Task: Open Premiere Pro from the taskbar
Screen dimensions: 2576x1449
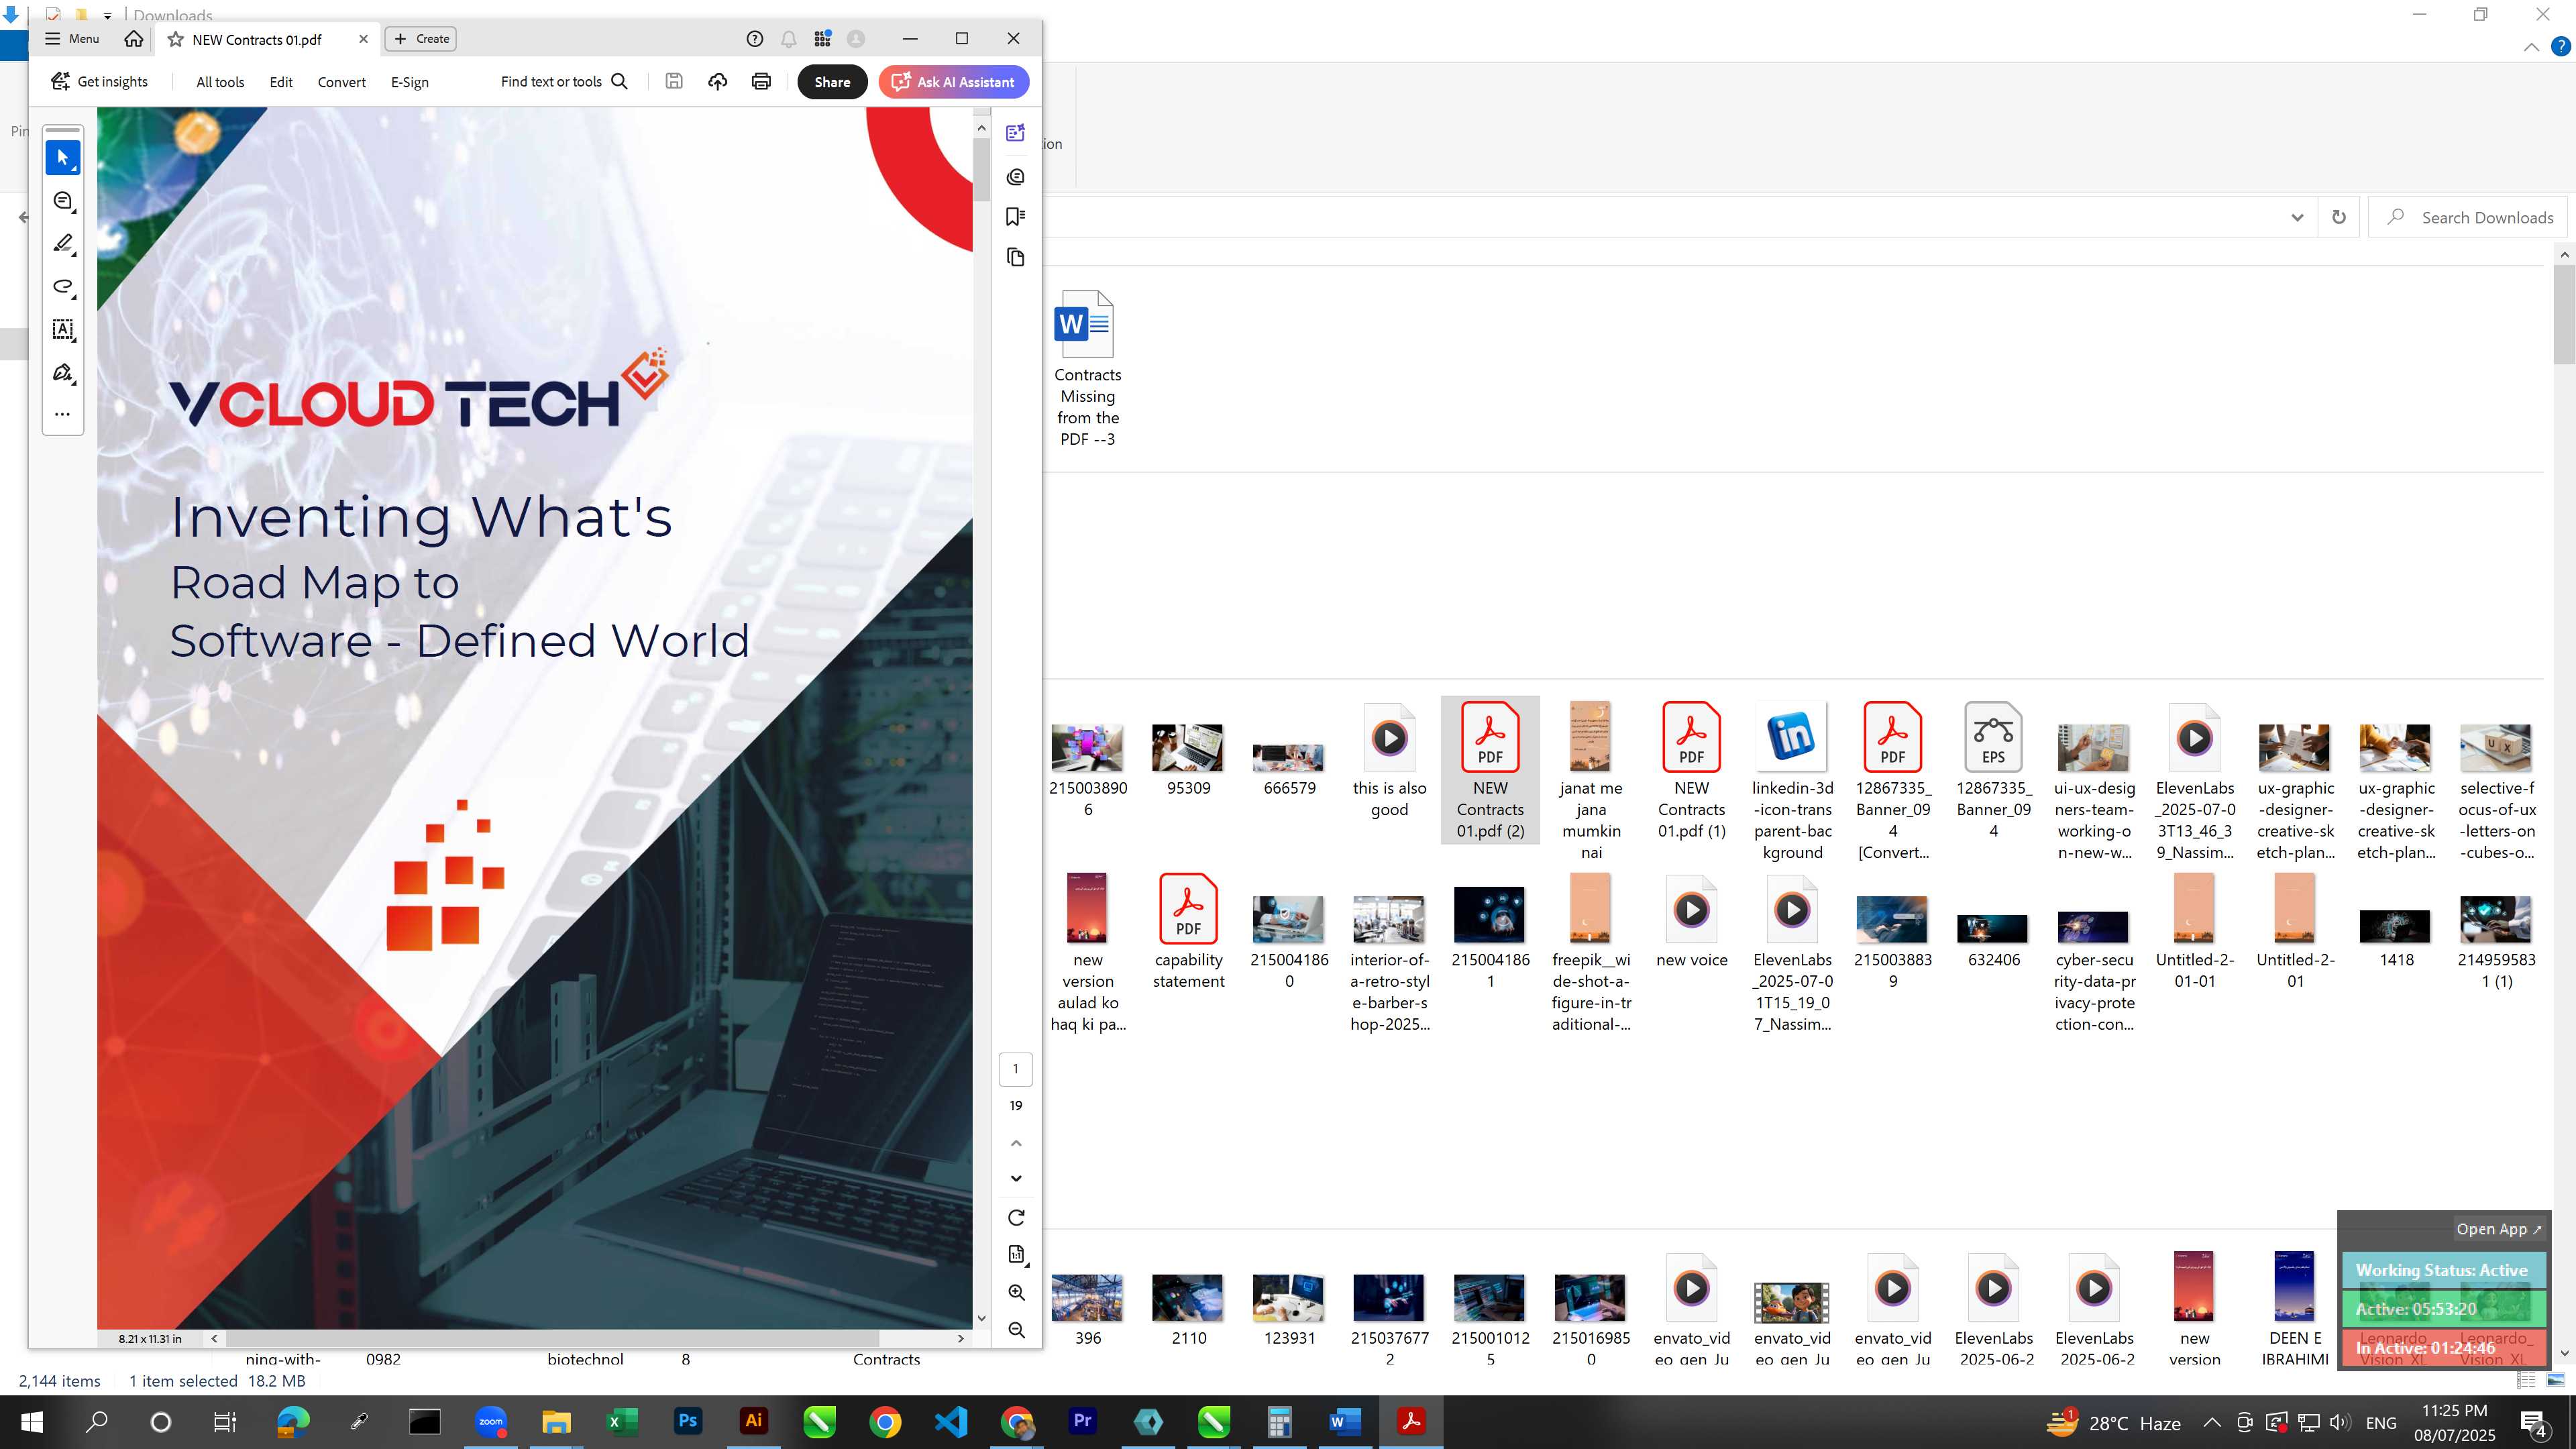Action: [x=1082, y=1421]
